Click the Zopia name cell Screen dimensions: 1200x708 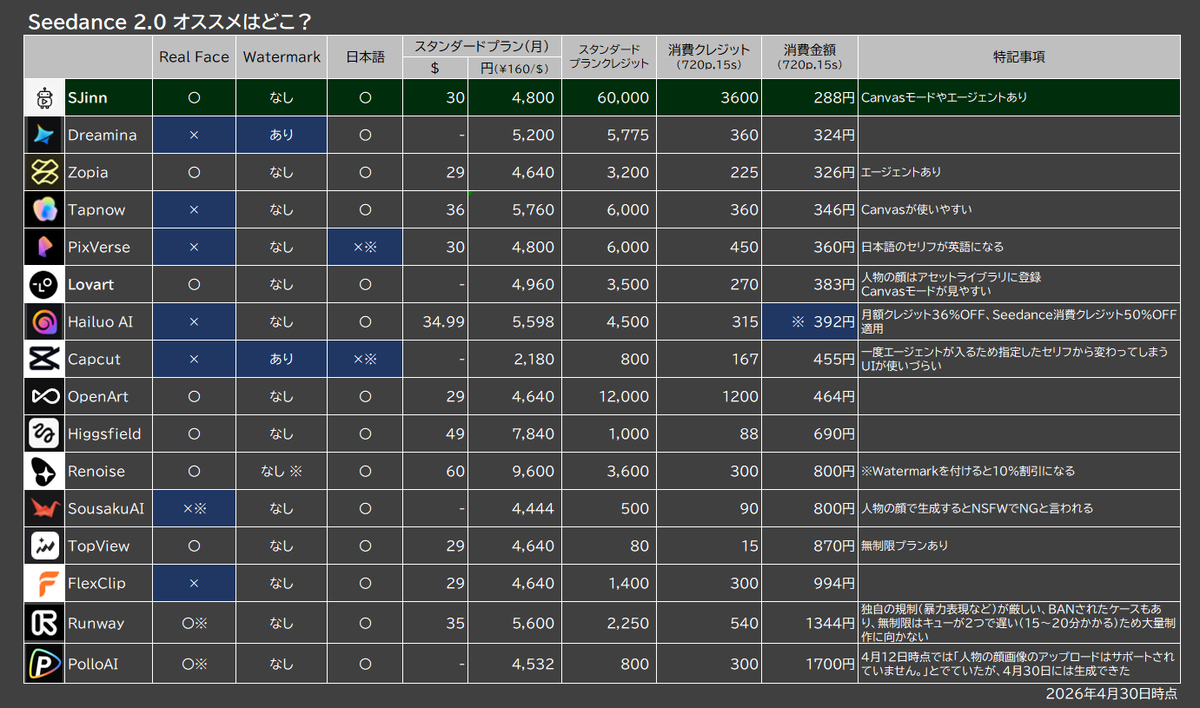coord(108,172)
